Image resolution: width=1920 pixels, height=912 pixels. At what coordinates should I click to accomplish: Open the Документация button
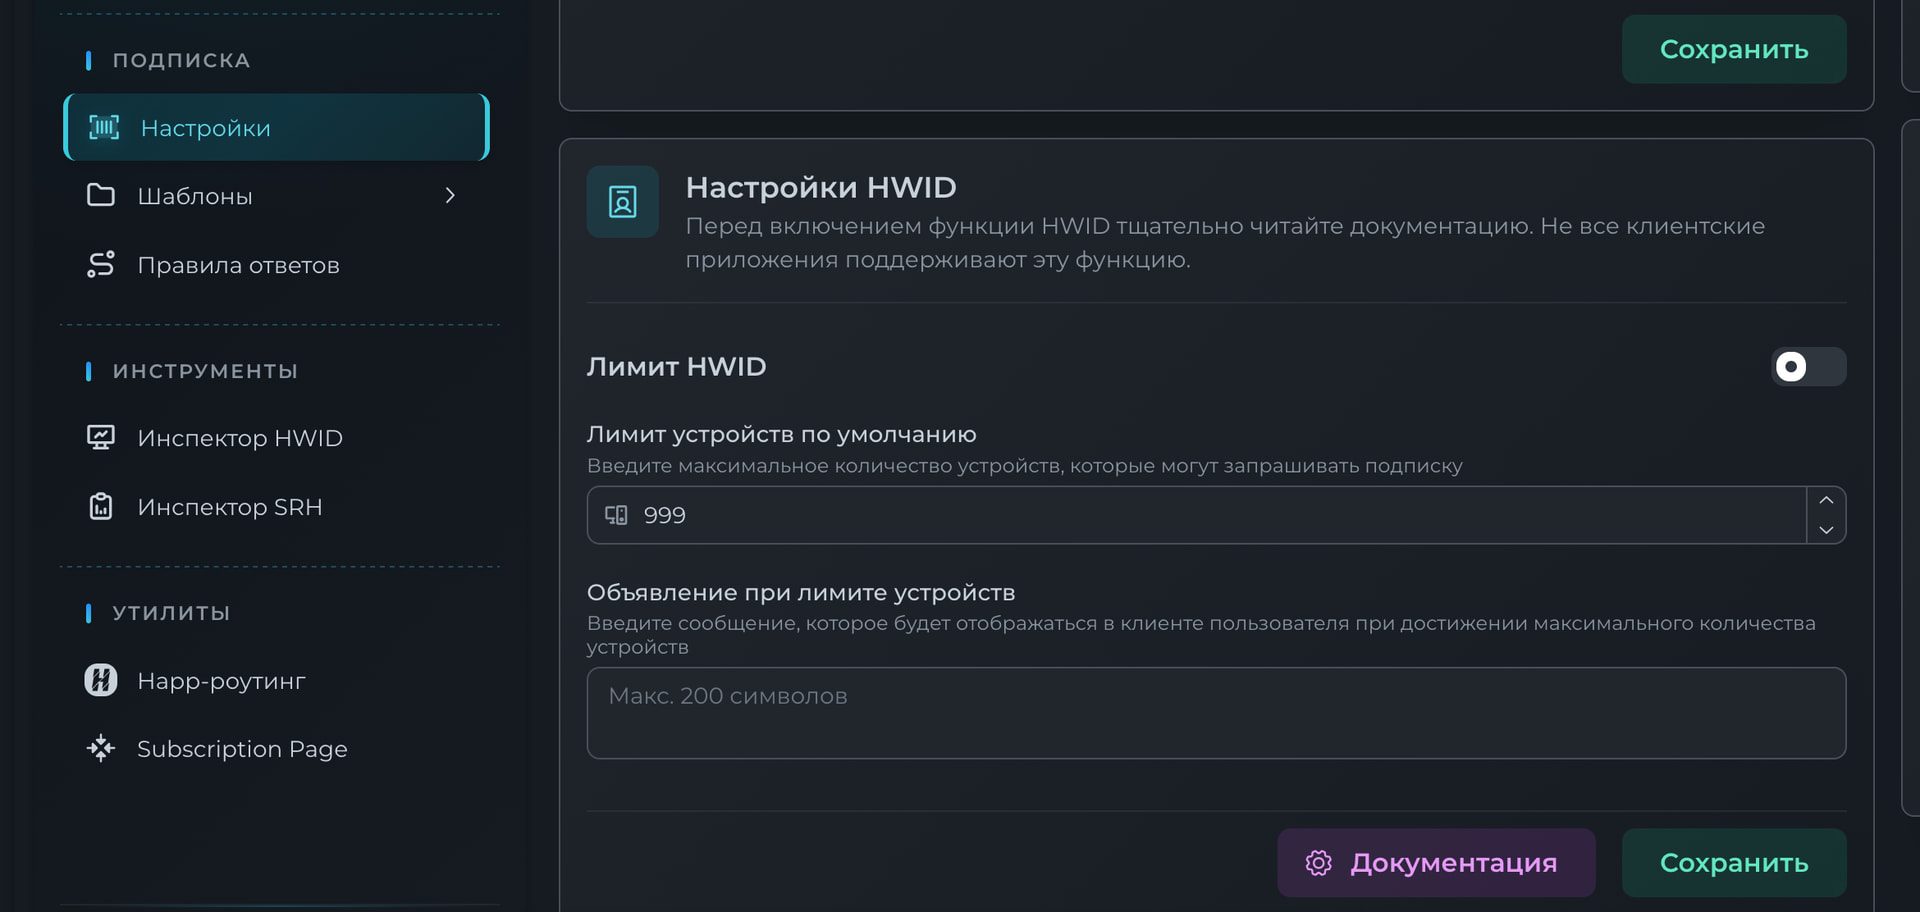tap(1435, 862)
